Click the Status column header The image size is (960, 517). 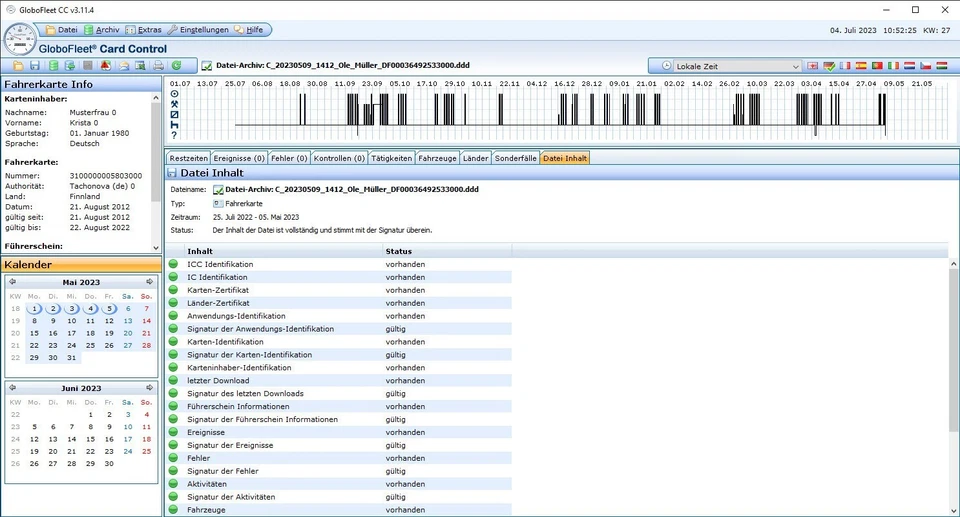click(399, 251)
